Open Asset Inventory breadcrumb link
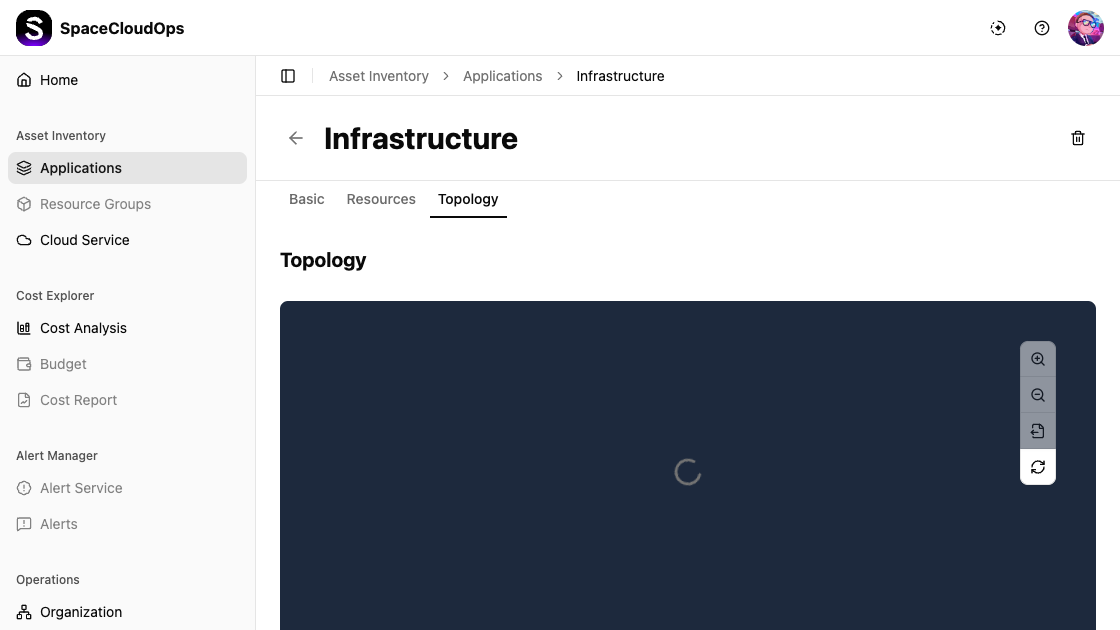This screenshot has width=1120, height=630. 379,76
